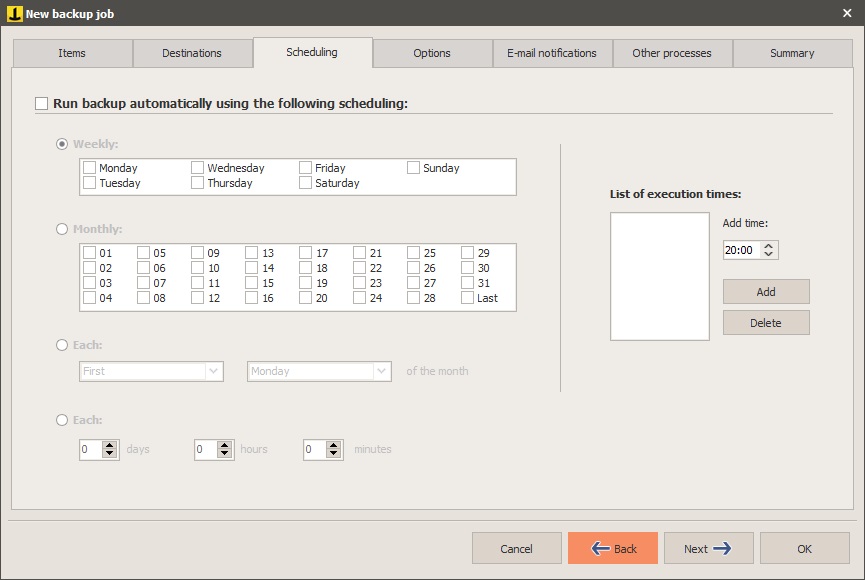This screenshot has width=865, height=580.
Task: Open the E-mail notifications tab
Action: pyautogui.click(x=552, y=52)
